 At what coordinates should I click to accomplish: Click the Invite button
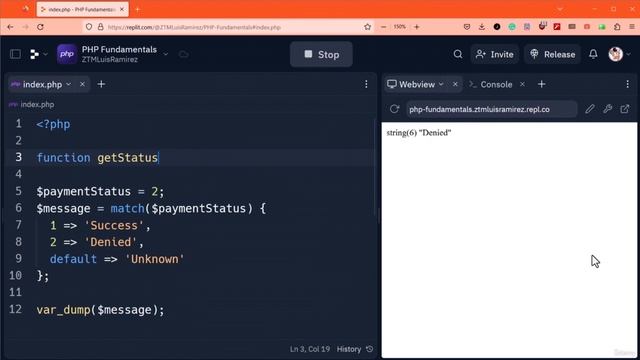coord(495,54)
